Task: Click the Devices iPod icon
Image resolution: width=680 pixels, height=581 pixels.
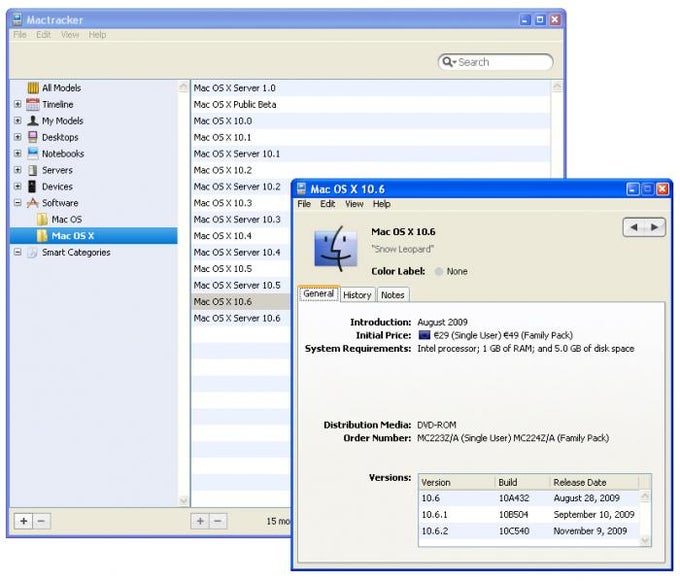Action: 32,186
